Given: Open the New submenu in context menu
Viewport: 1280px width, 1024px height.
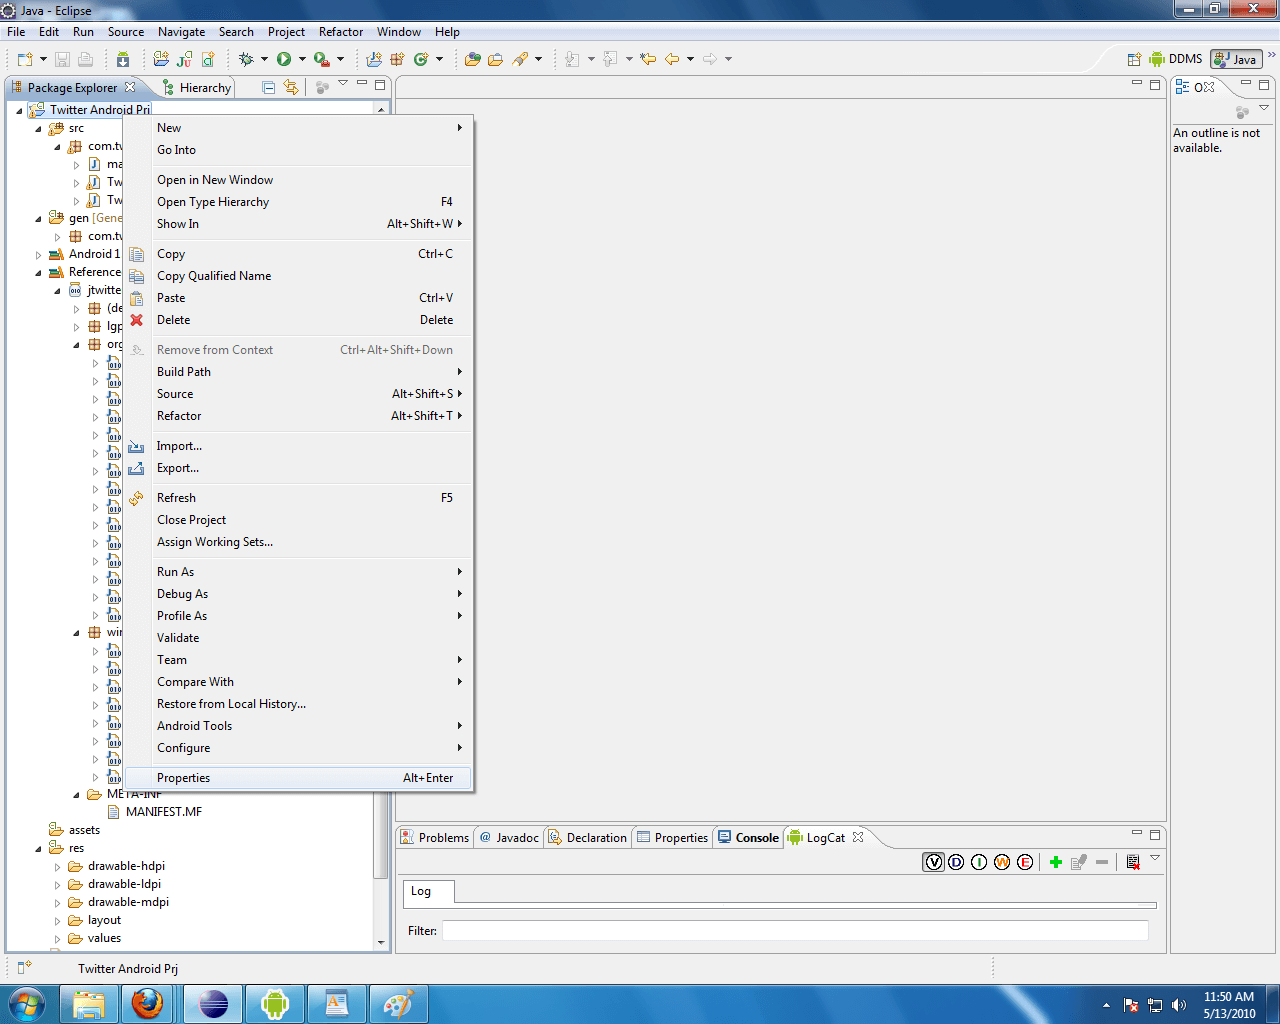Looking at the screenshot, I should pyautogui.click(x=298, y=128).
